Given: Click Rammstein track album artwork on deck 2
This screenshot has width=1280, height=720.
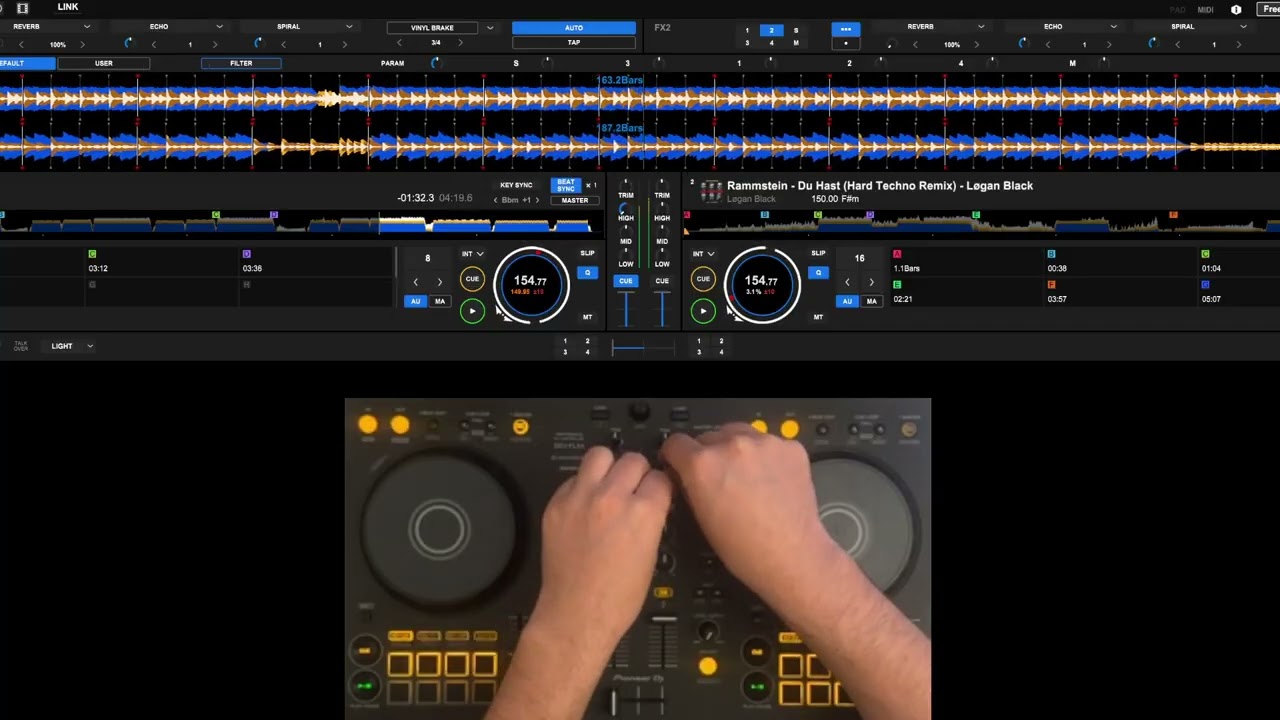Looking at the screenshot, I should (711, 191).
